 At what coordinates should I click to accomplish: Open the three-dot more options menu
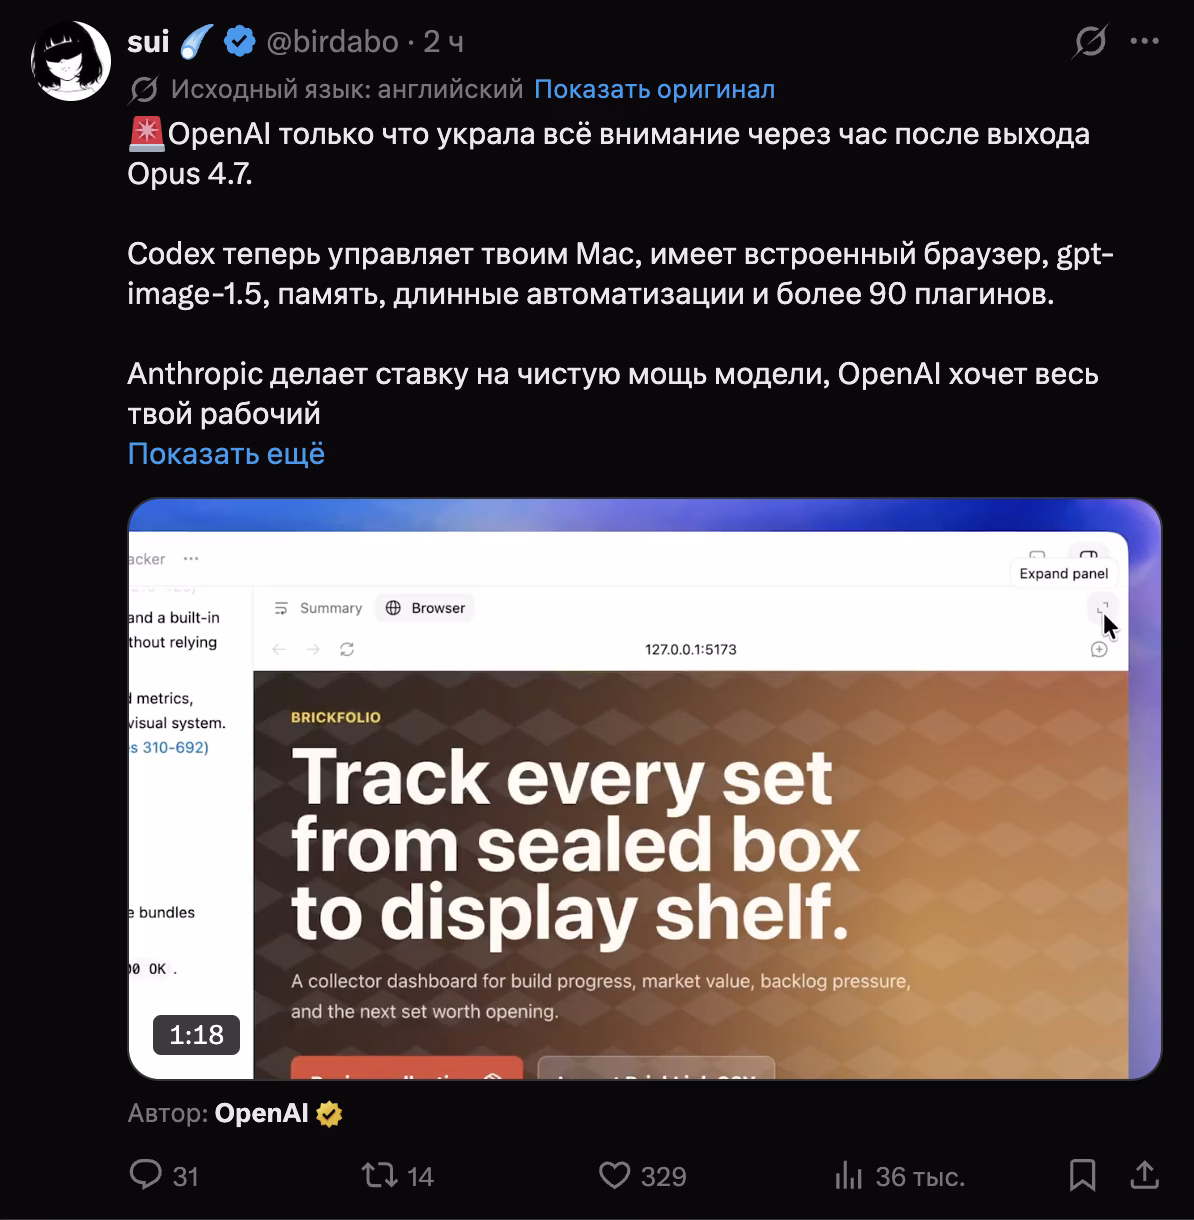click(x=1144, y=42)
